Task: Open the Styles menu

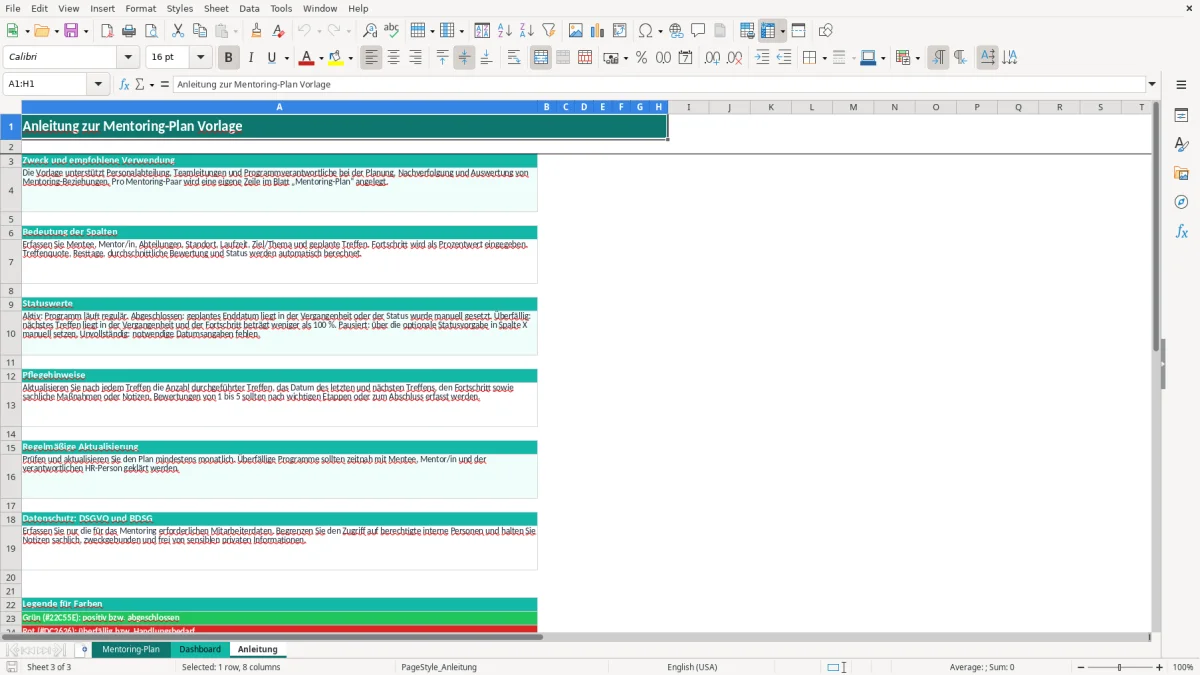Action: [x=180, y=8]
